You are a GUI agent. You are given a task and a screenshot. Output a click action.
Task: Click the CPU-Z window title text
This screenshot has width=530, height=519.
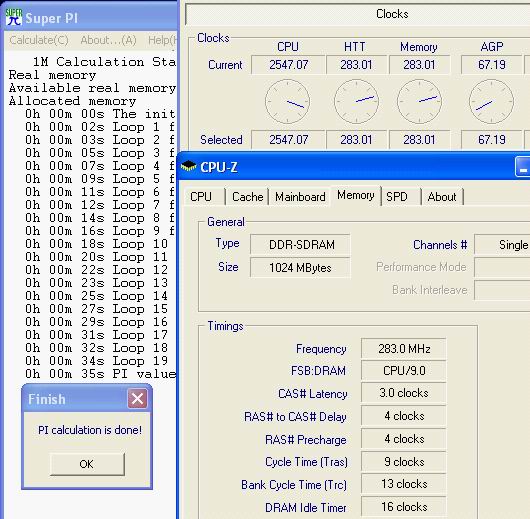(x=219, y=167)
